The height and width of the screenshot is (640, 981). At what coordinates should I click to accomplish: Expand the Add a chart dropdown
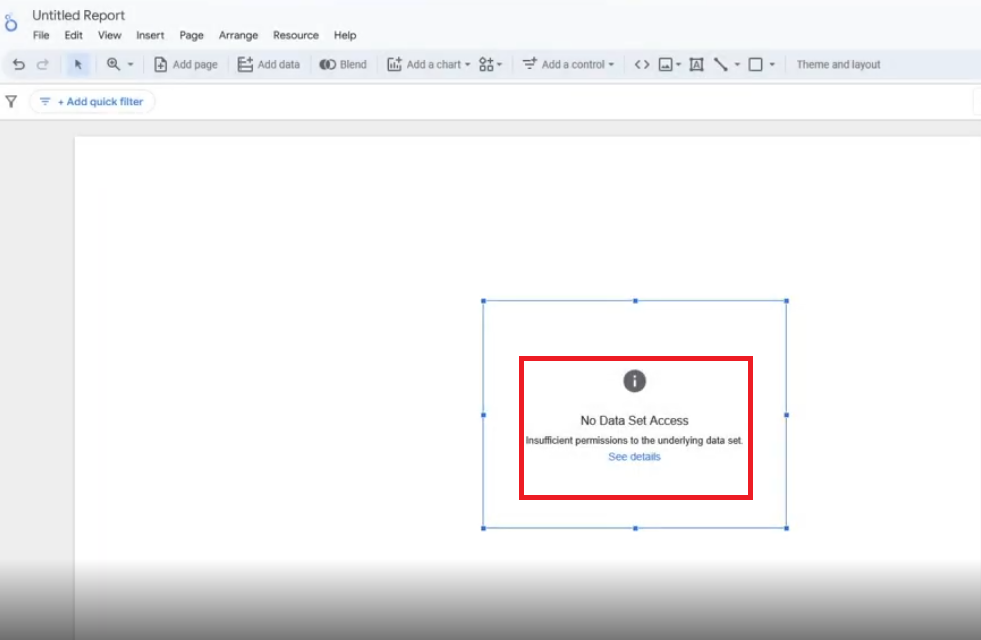428,64
